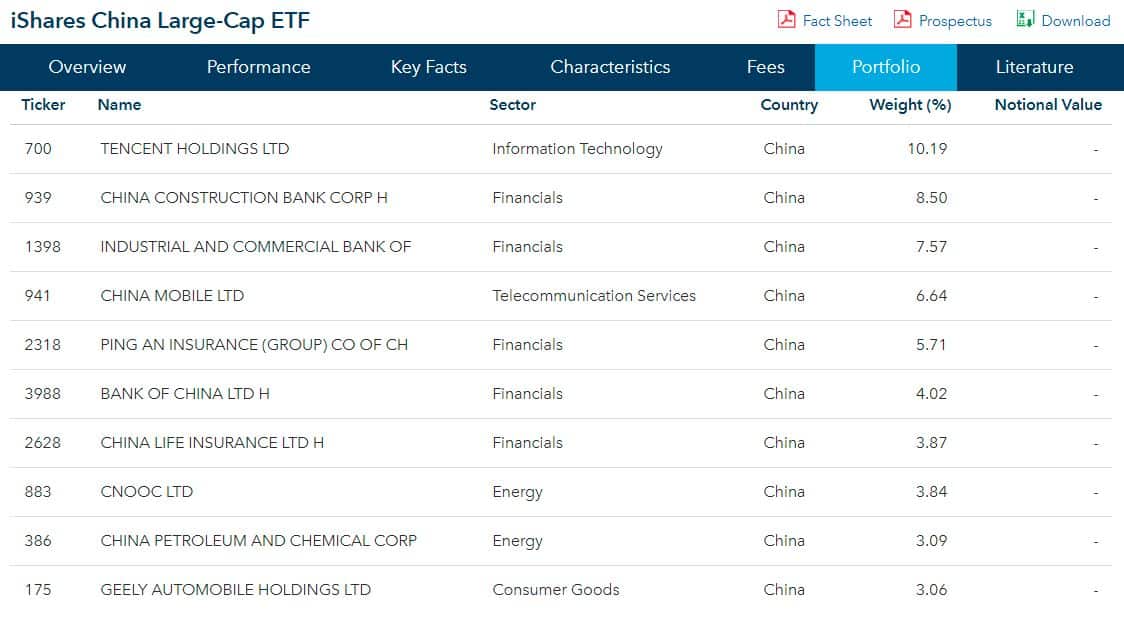The image size is (1124, 617).
Task: Select the Characteristics tab
Action: 610,67
